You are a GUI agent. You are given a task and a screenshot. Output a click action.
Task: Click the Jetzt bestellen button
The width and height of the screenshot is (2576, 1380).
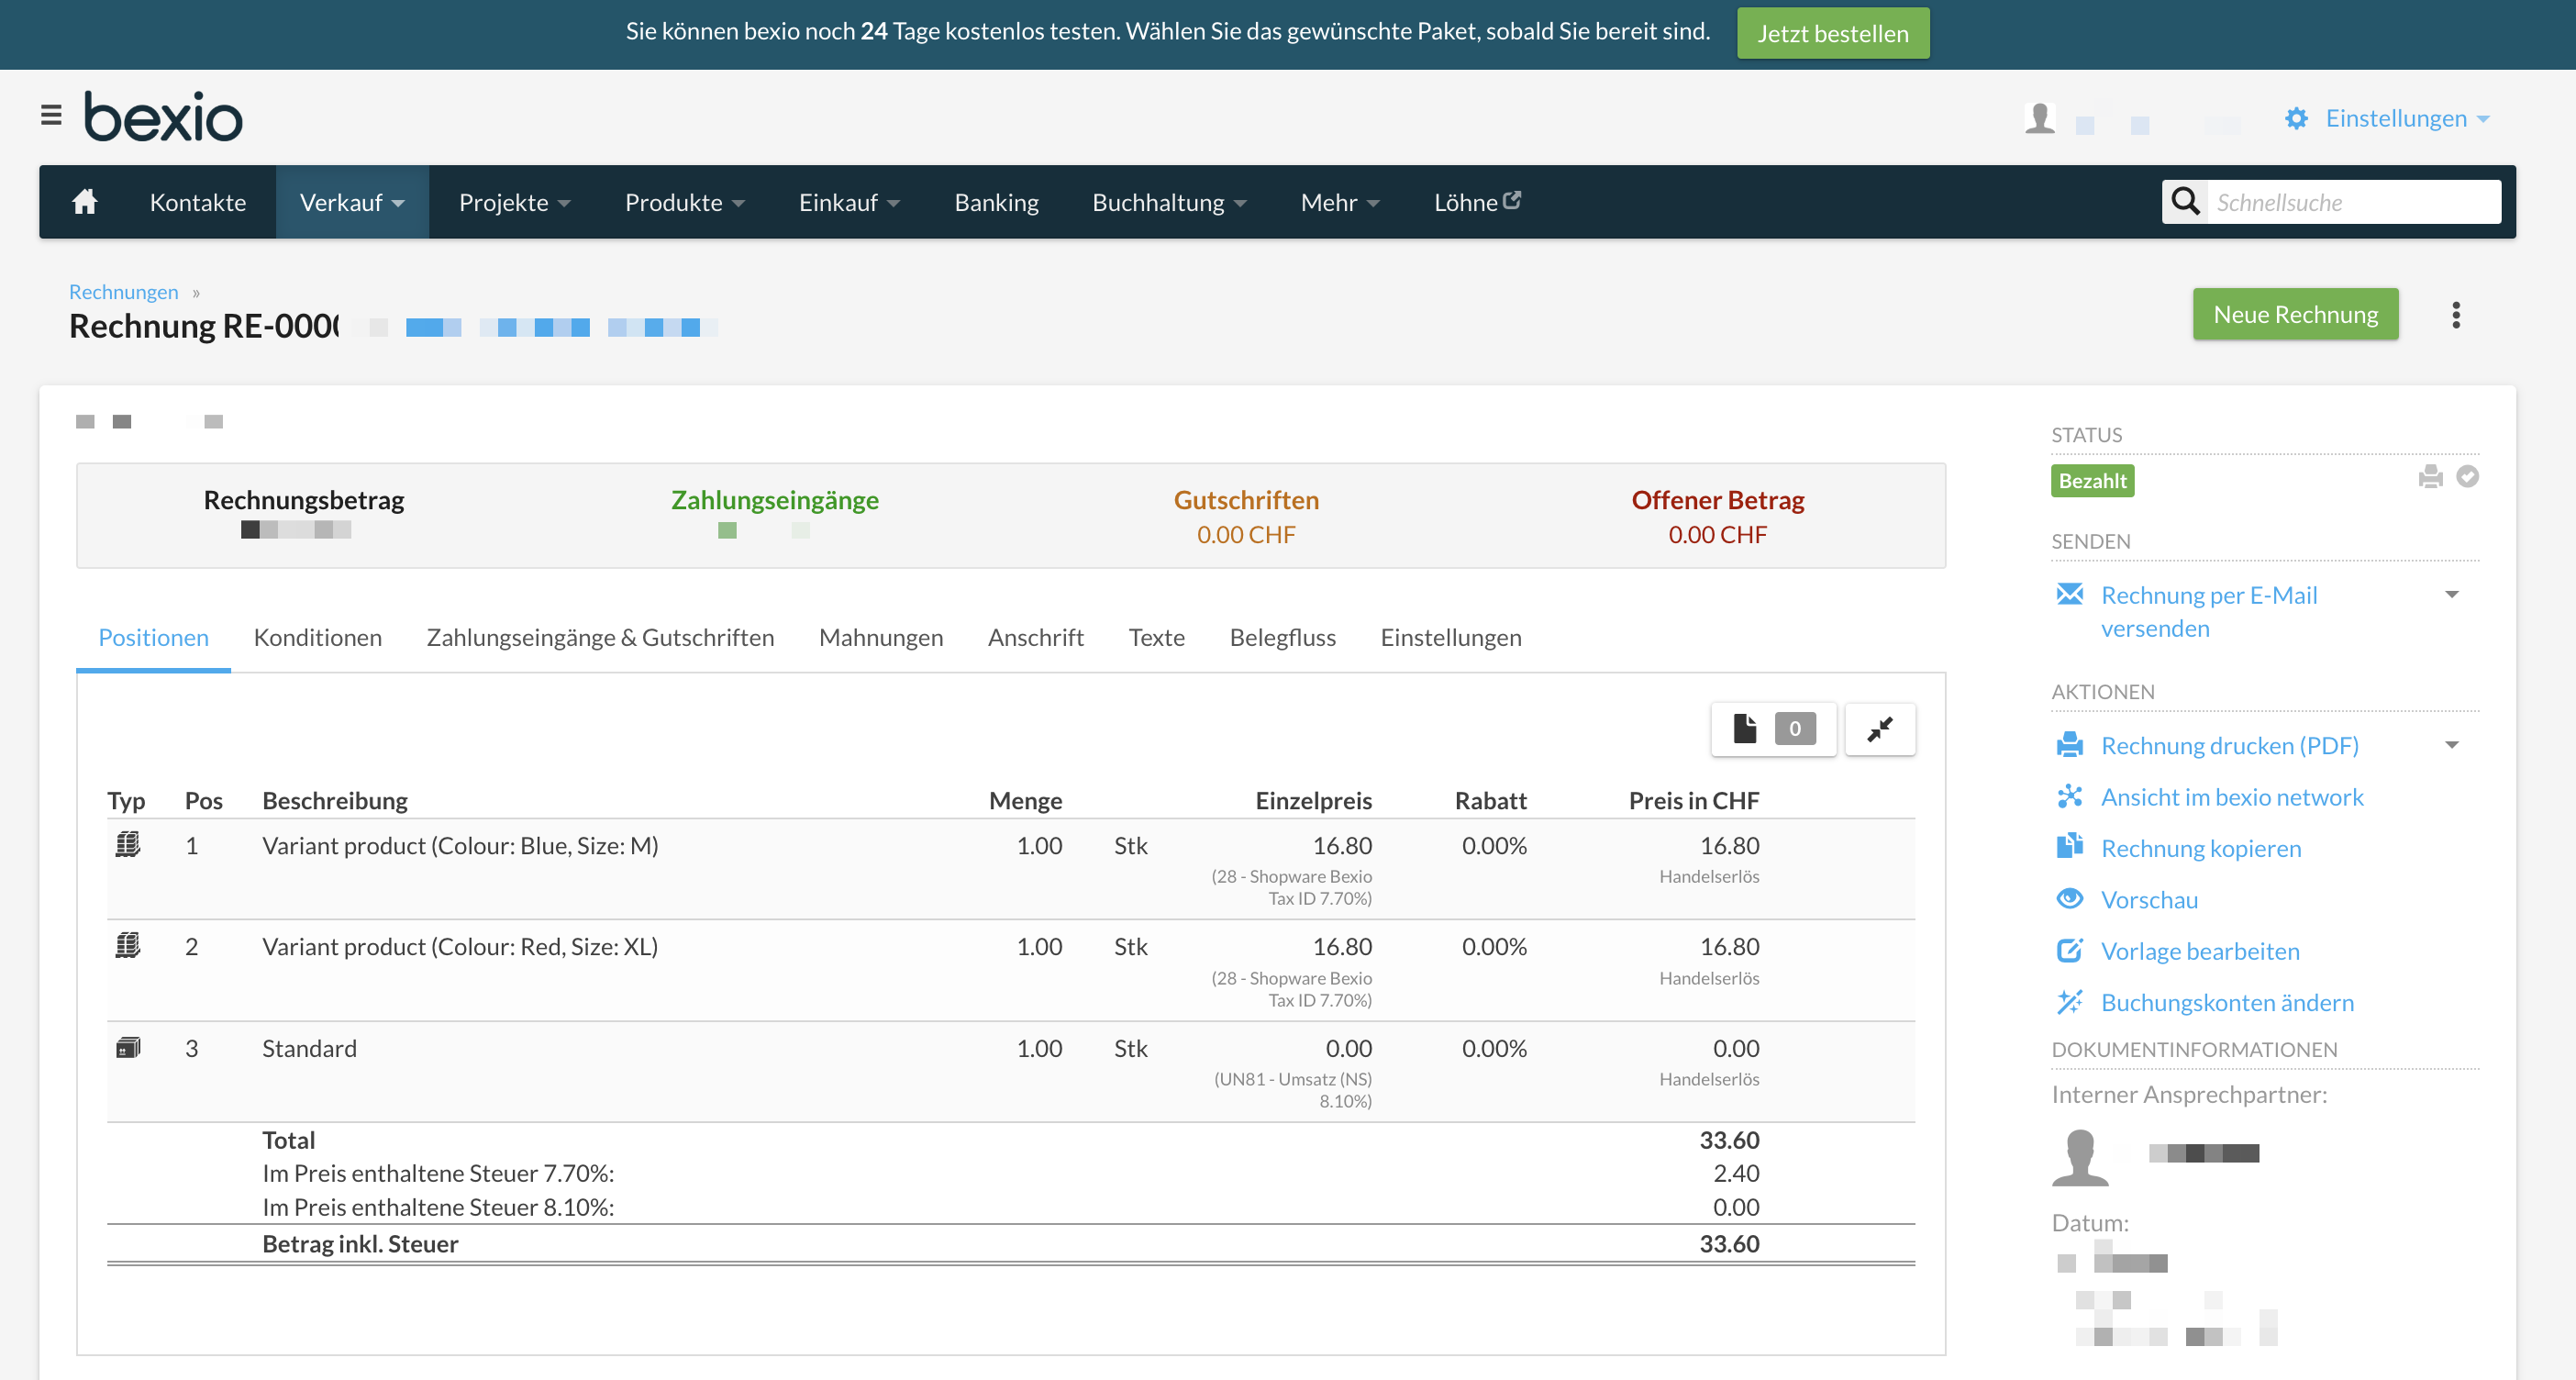coord(1833,32)
